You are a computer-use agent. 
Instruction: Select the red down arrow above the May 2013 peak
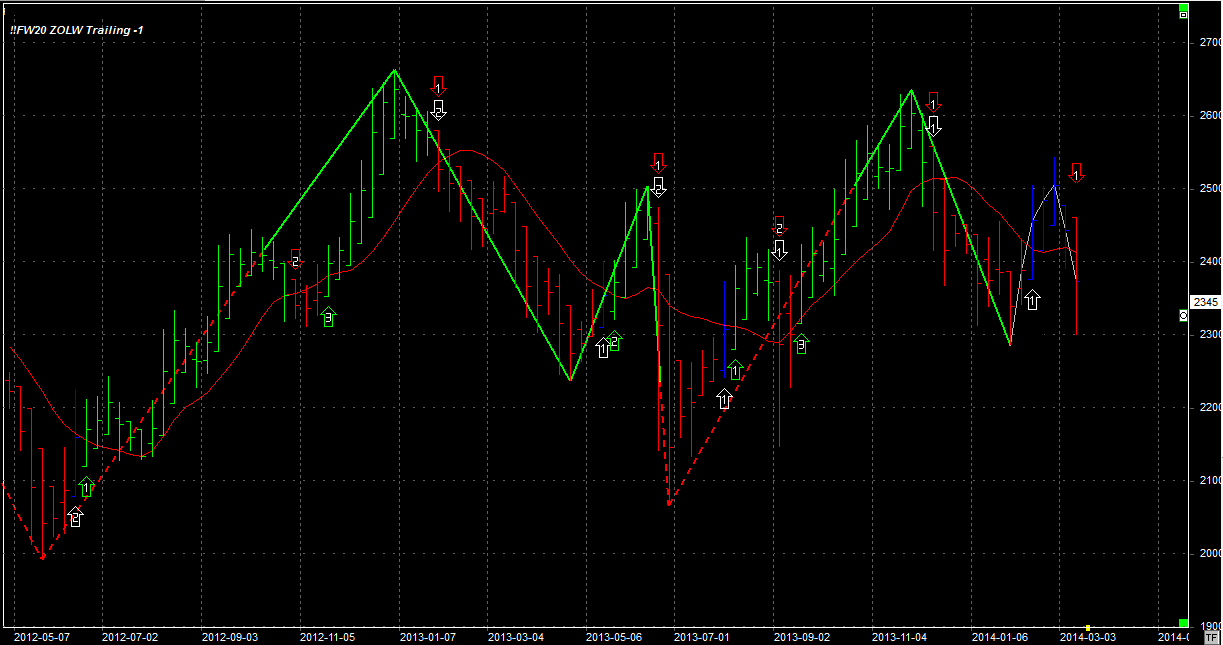658,163
